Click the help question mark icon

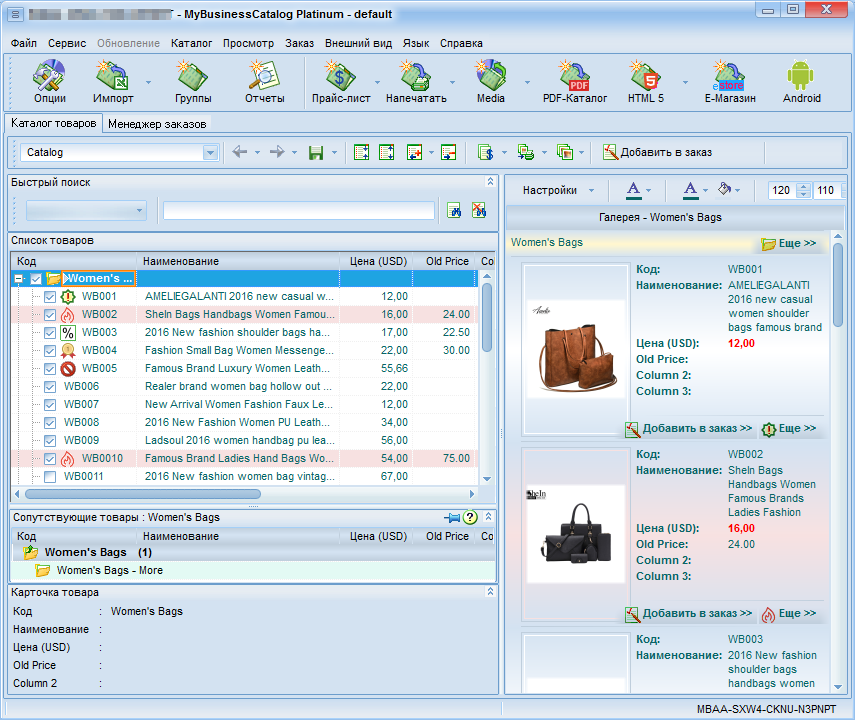(470, 517)
